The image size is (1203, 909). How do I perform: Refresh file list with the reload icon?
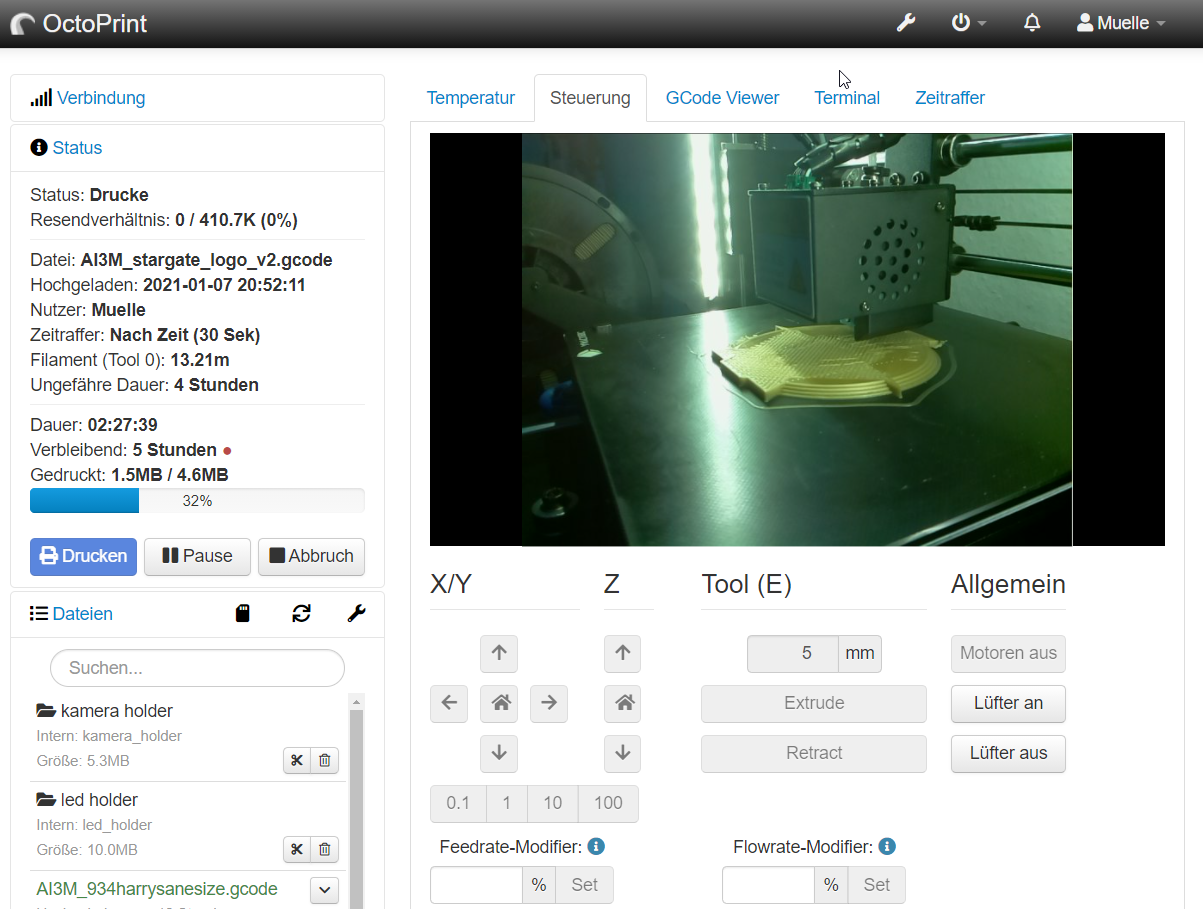301,613
